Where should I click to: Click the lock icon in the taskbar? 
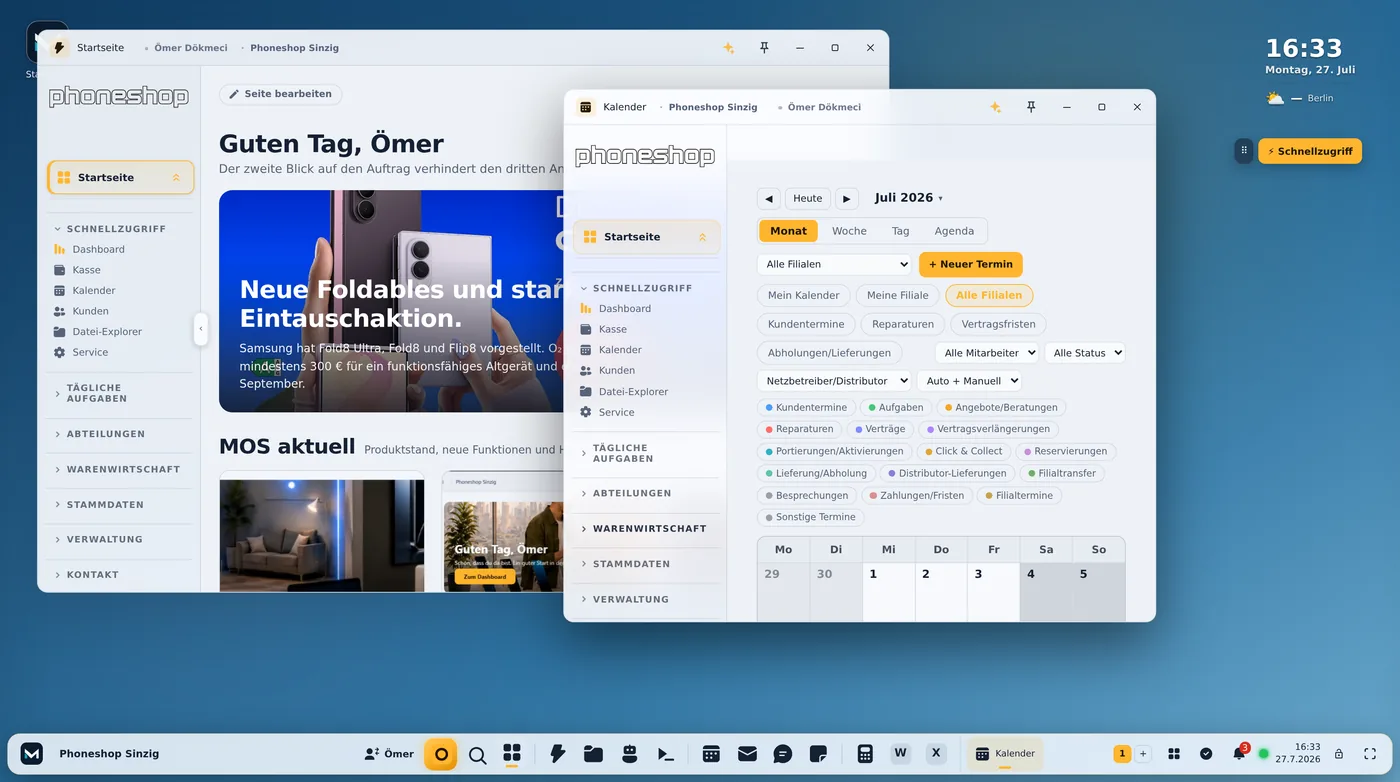point(1339,754)
